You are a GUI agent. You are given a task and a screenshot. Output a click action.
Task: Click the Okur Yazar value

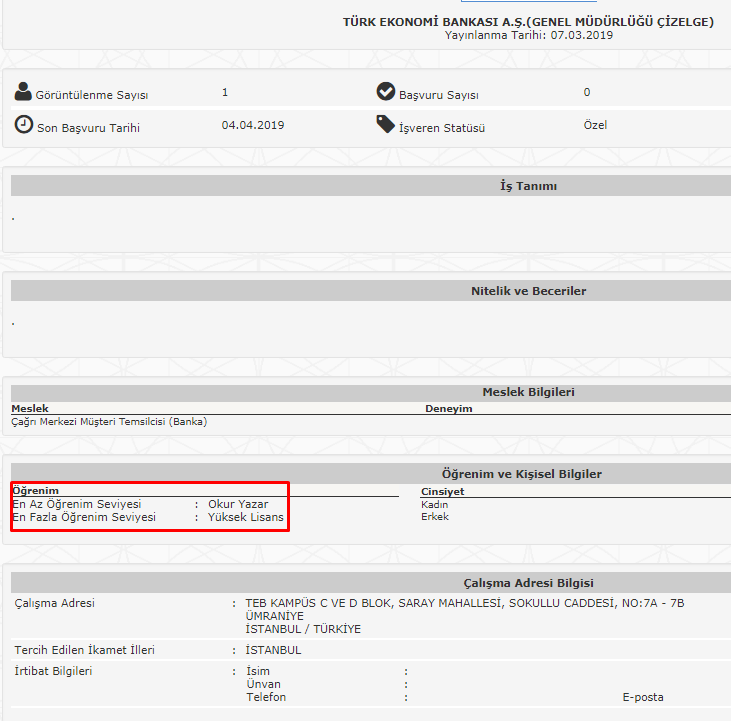(238, 504)
